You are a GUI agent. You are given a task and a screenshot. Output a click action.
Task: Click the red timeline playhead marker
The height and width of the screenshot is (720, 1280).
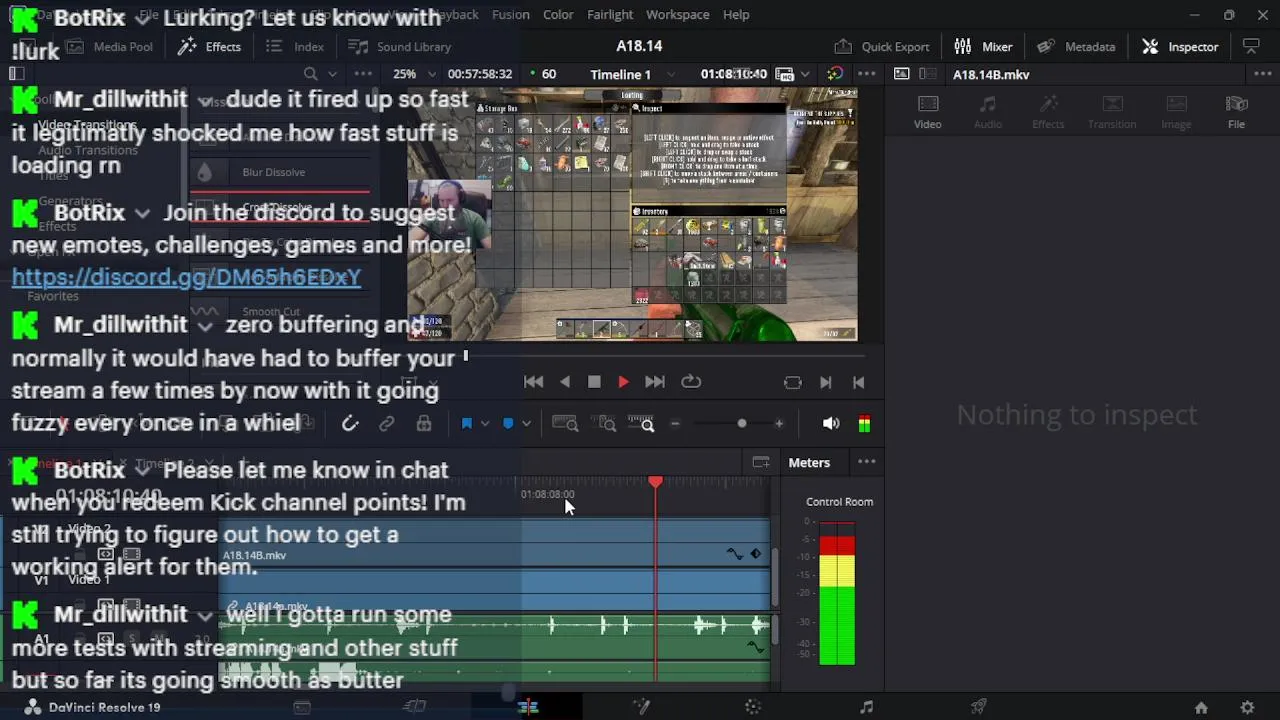click(x=655, y=482)
